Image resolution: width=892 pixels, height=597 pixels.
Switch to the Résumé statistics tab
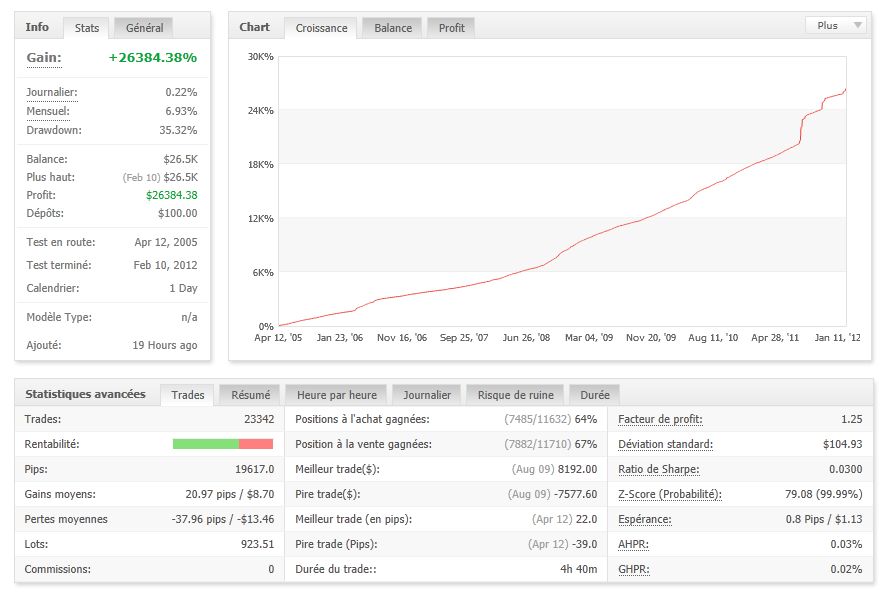point(249,395)
